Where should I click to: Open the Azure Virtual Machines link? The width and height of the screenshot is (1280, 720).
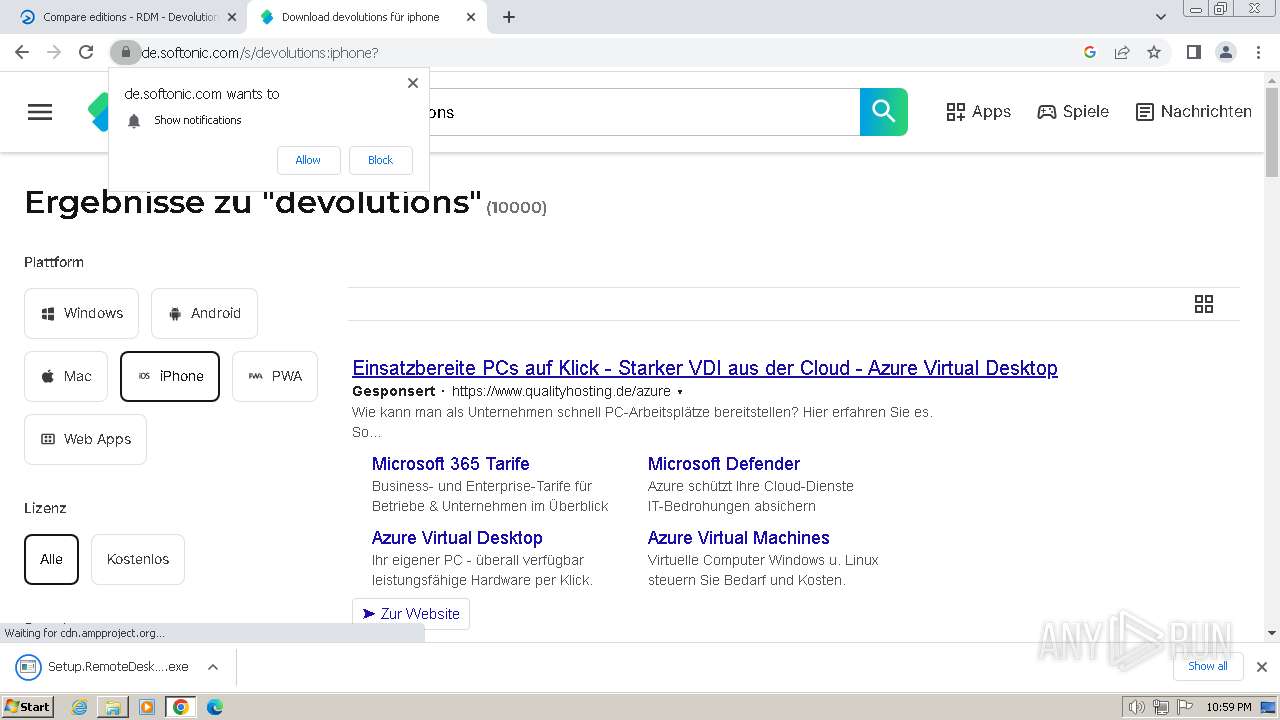click(x=739, y=538)
